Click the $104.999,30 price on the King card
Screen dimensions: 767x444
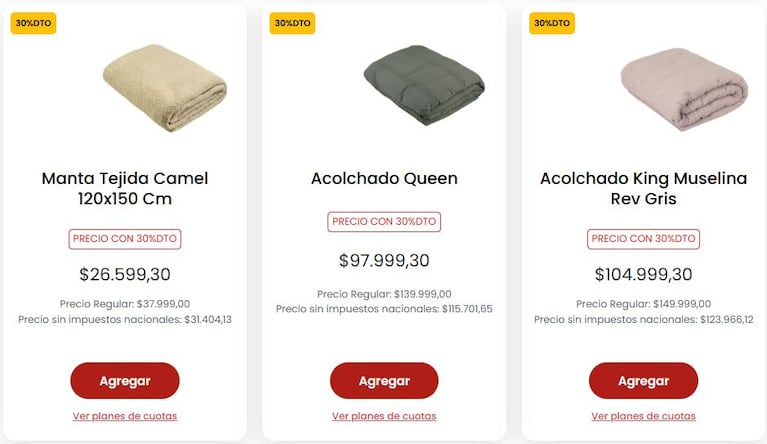[x=643, y=274]
